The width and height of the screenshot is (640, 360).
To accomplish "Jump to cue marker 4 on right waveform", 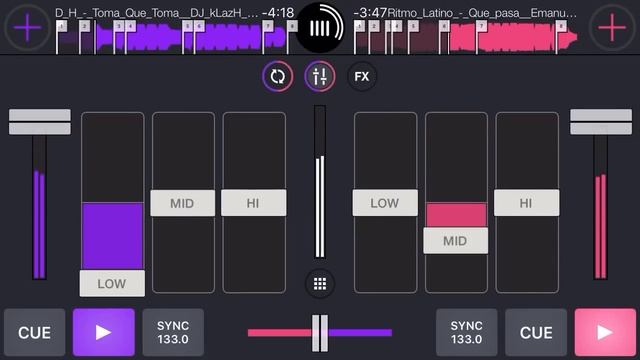I will (x=396, y=27).
